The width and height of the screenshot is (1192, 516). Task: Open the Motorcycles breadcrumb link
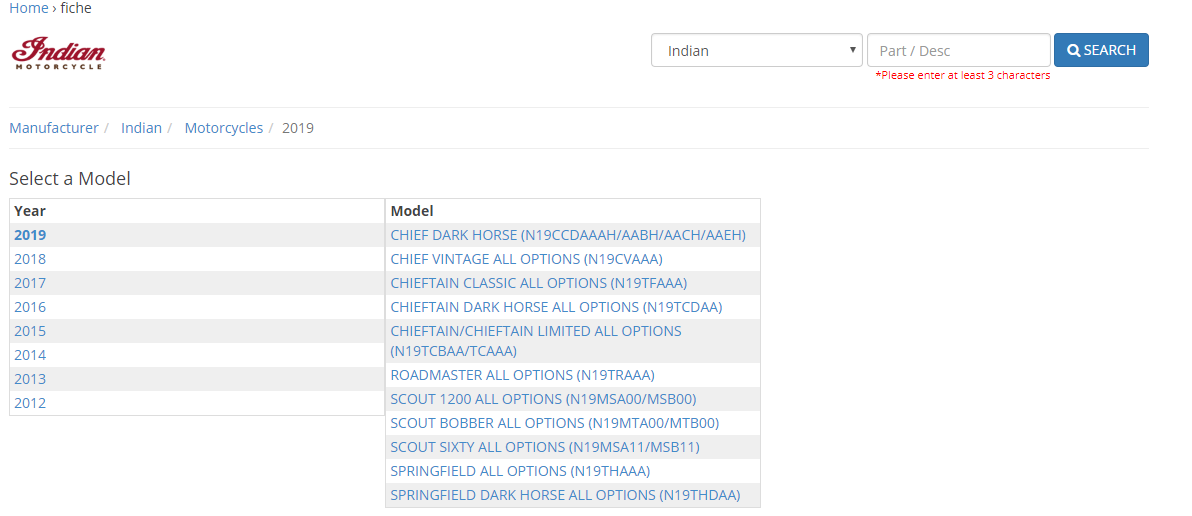coord(224,128)
